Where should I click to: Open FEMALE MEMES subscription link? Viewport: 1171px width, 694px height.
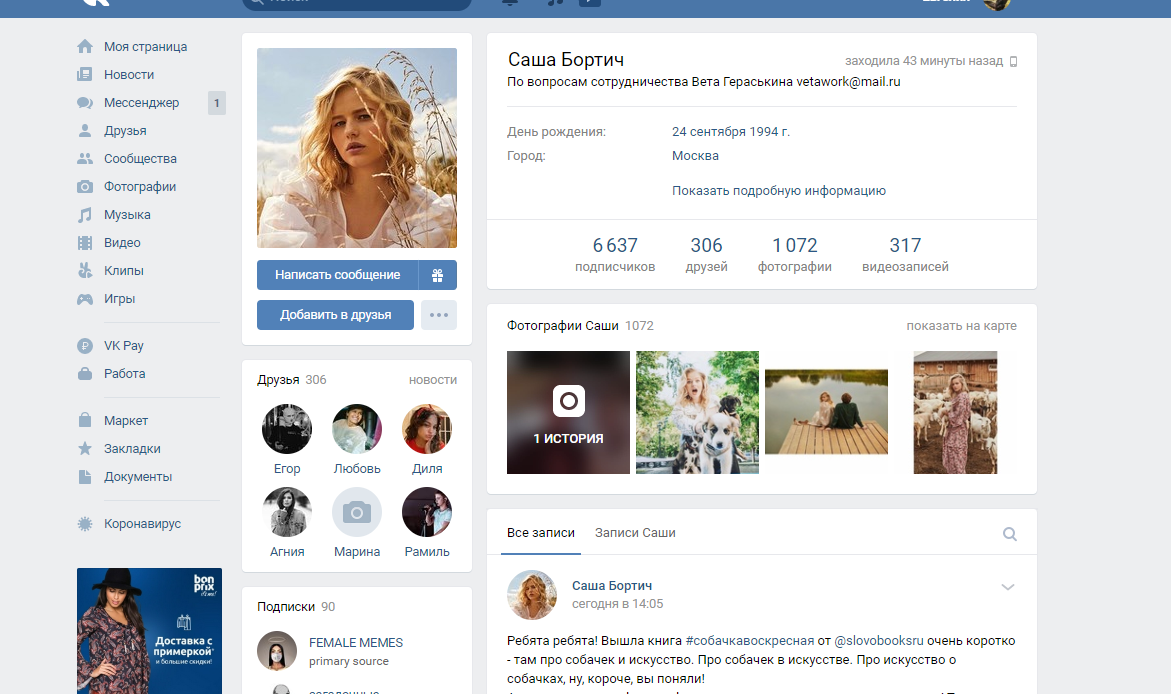pyautogui.click(x=355, y=642)
